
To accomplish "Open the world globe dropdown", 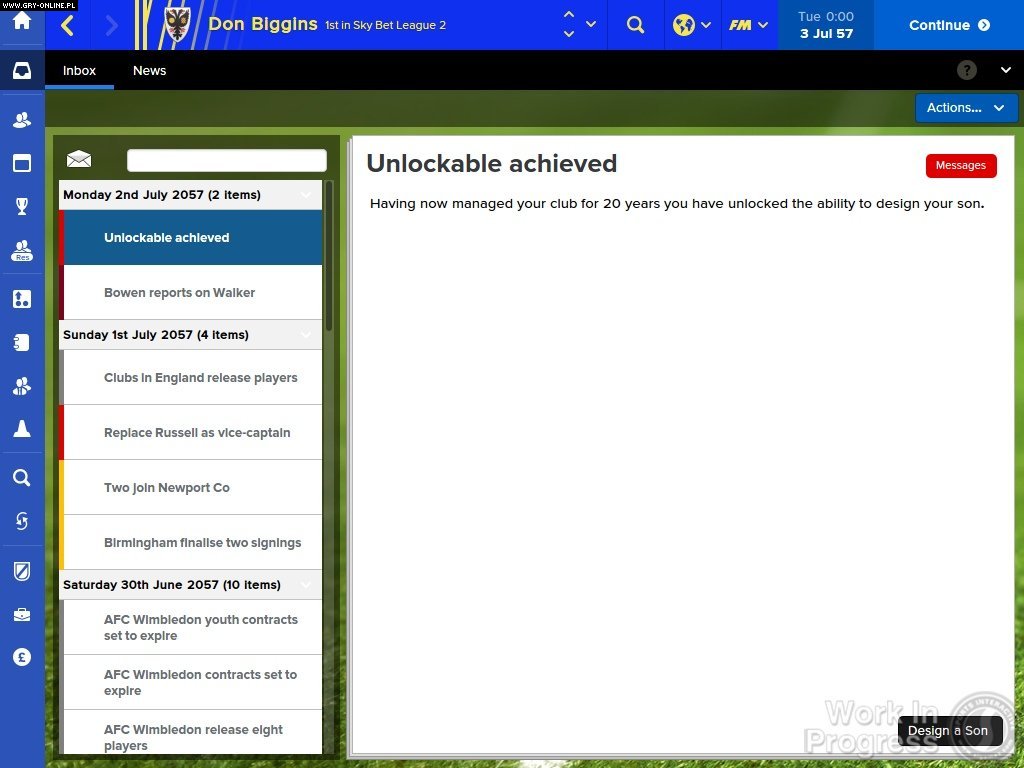I will [692, 25].
